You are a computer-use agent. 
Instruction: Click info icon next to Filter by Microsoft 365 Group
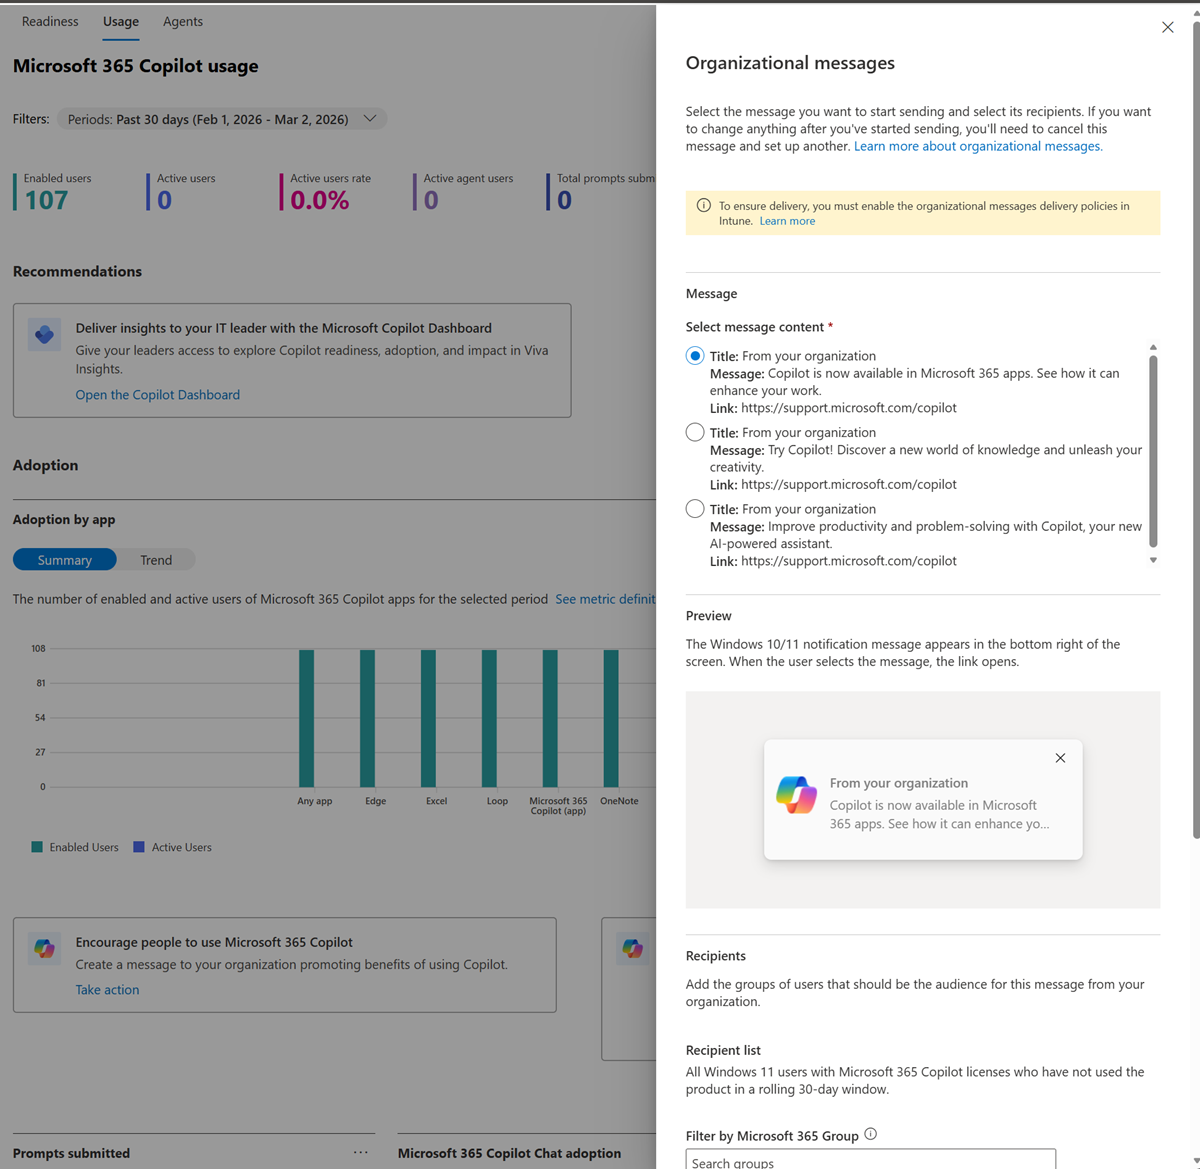coord(871,1134)
